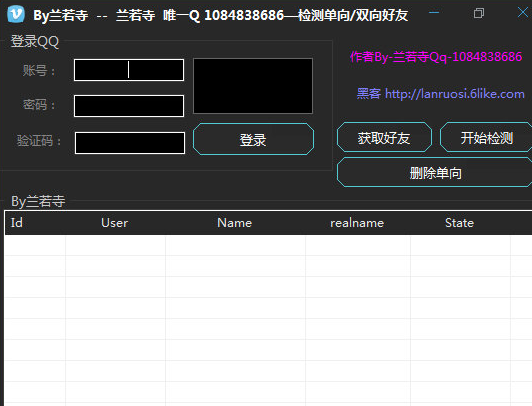Sort by the User column header
This screenshot has width=532, height=406.
point(115,223)
